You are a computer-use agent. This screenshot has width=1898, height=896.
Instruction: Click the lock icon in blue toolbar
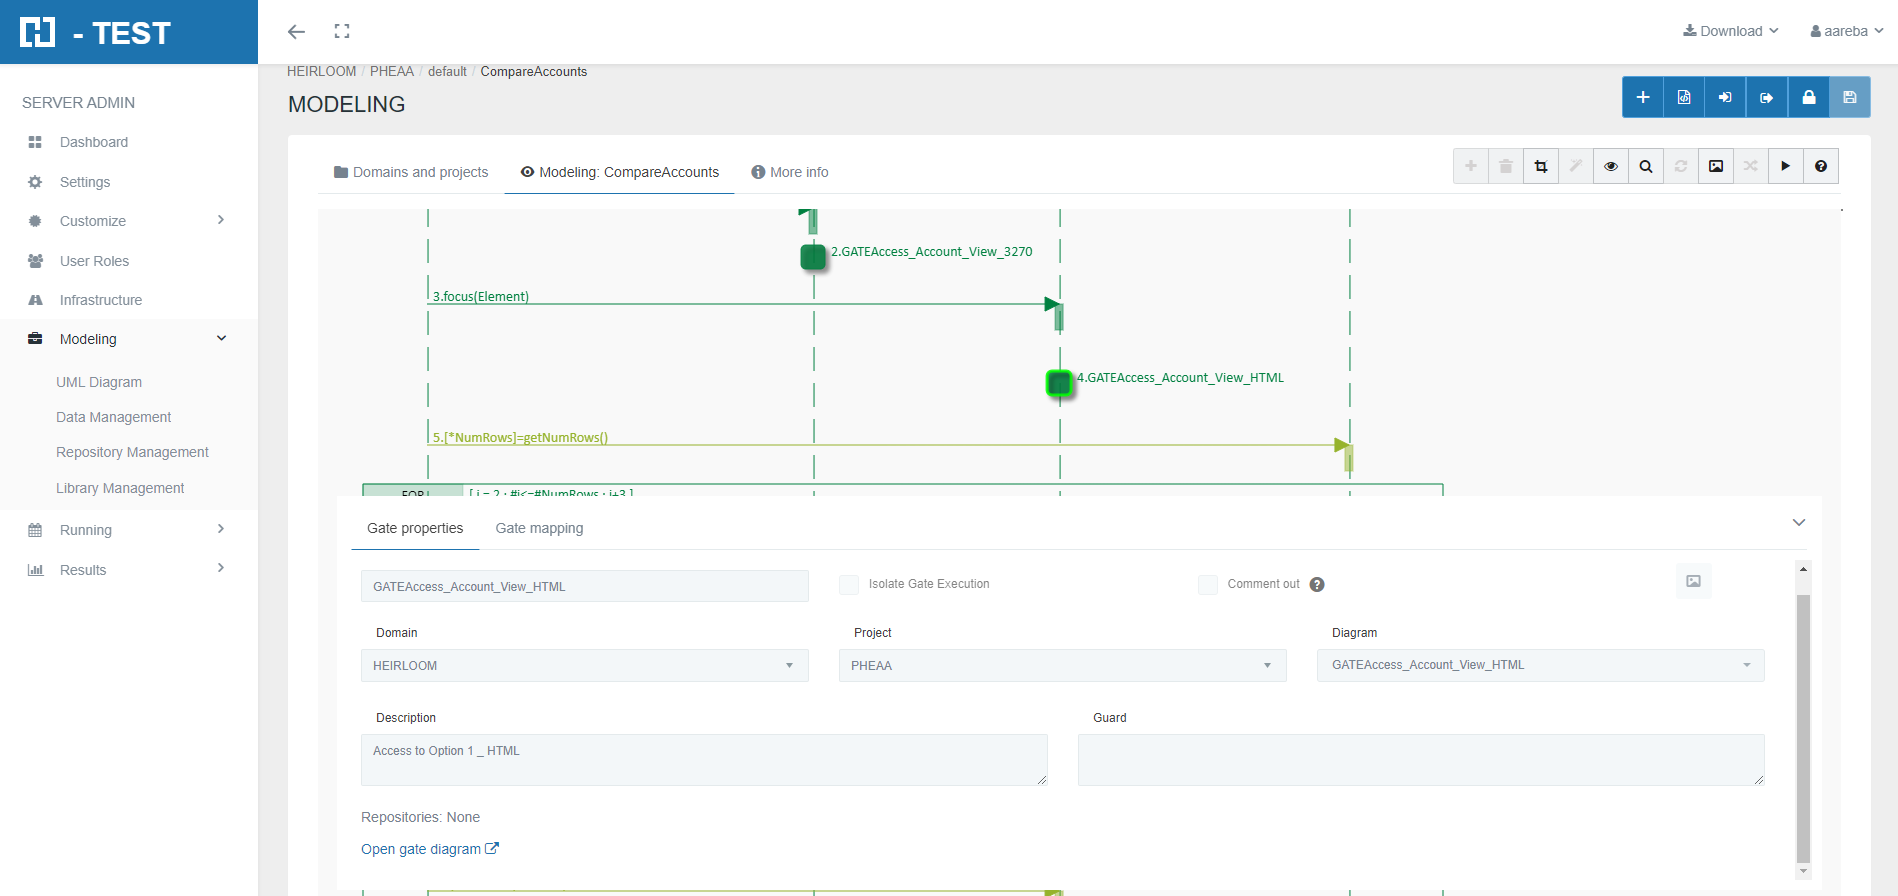[x=1808, y=97]
